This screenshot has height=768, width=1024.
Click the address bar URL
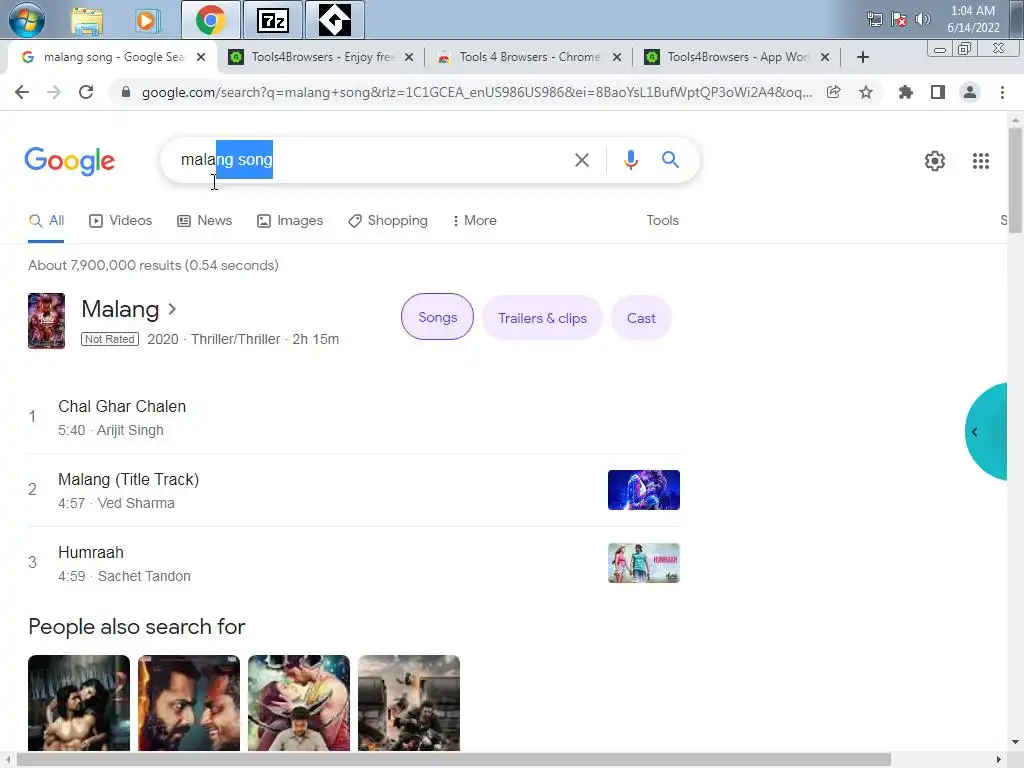click(x=477, y=92)
